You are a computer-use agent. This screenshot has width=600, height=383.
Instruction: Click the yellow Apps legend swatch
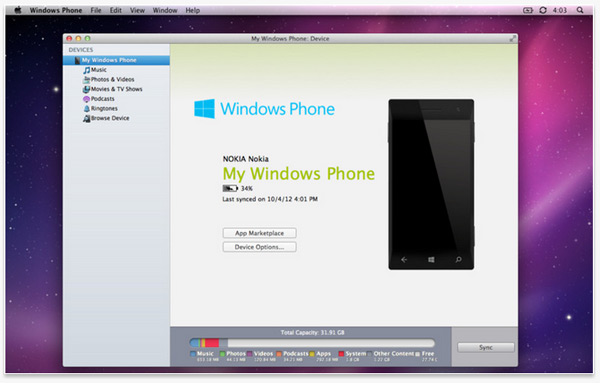click(x=312, y=354)
